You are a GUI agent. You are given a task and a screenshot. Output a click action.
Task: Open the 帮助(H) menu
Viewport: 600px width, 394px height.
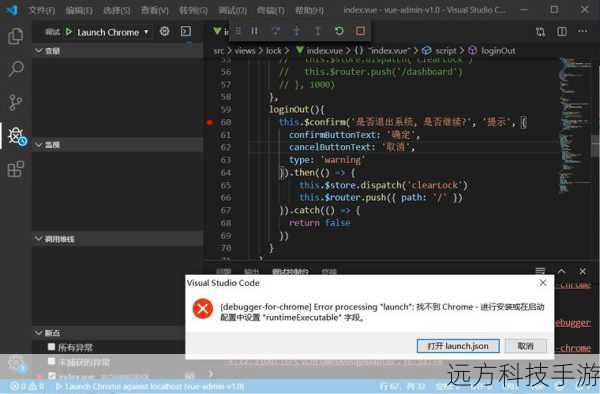(309, 10)
